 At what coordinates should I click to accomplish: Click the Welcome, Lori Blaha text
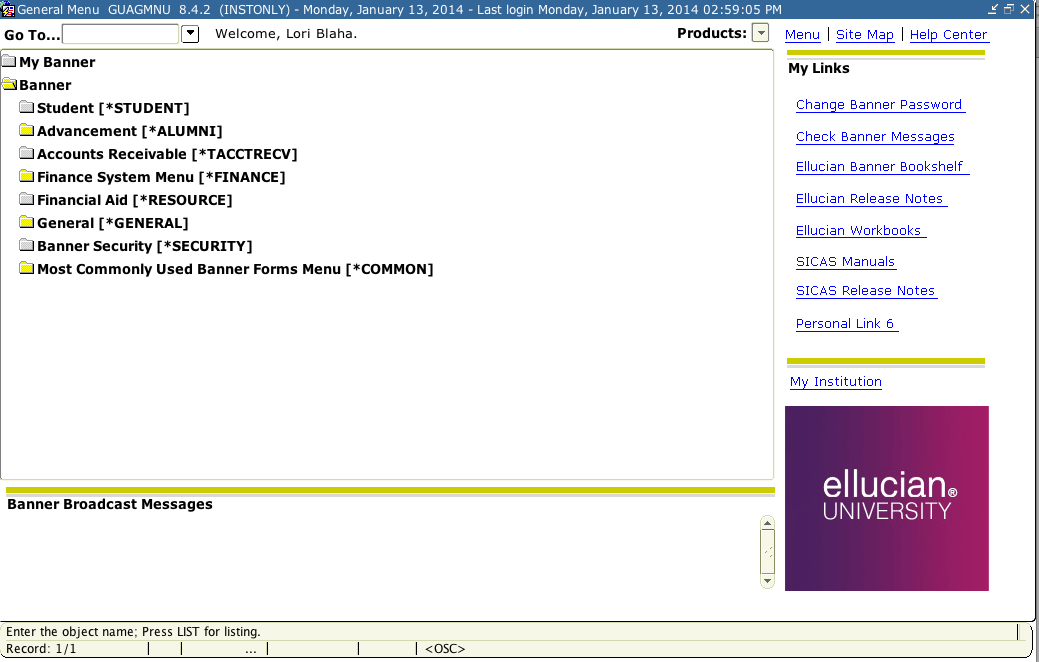(286, 34)
